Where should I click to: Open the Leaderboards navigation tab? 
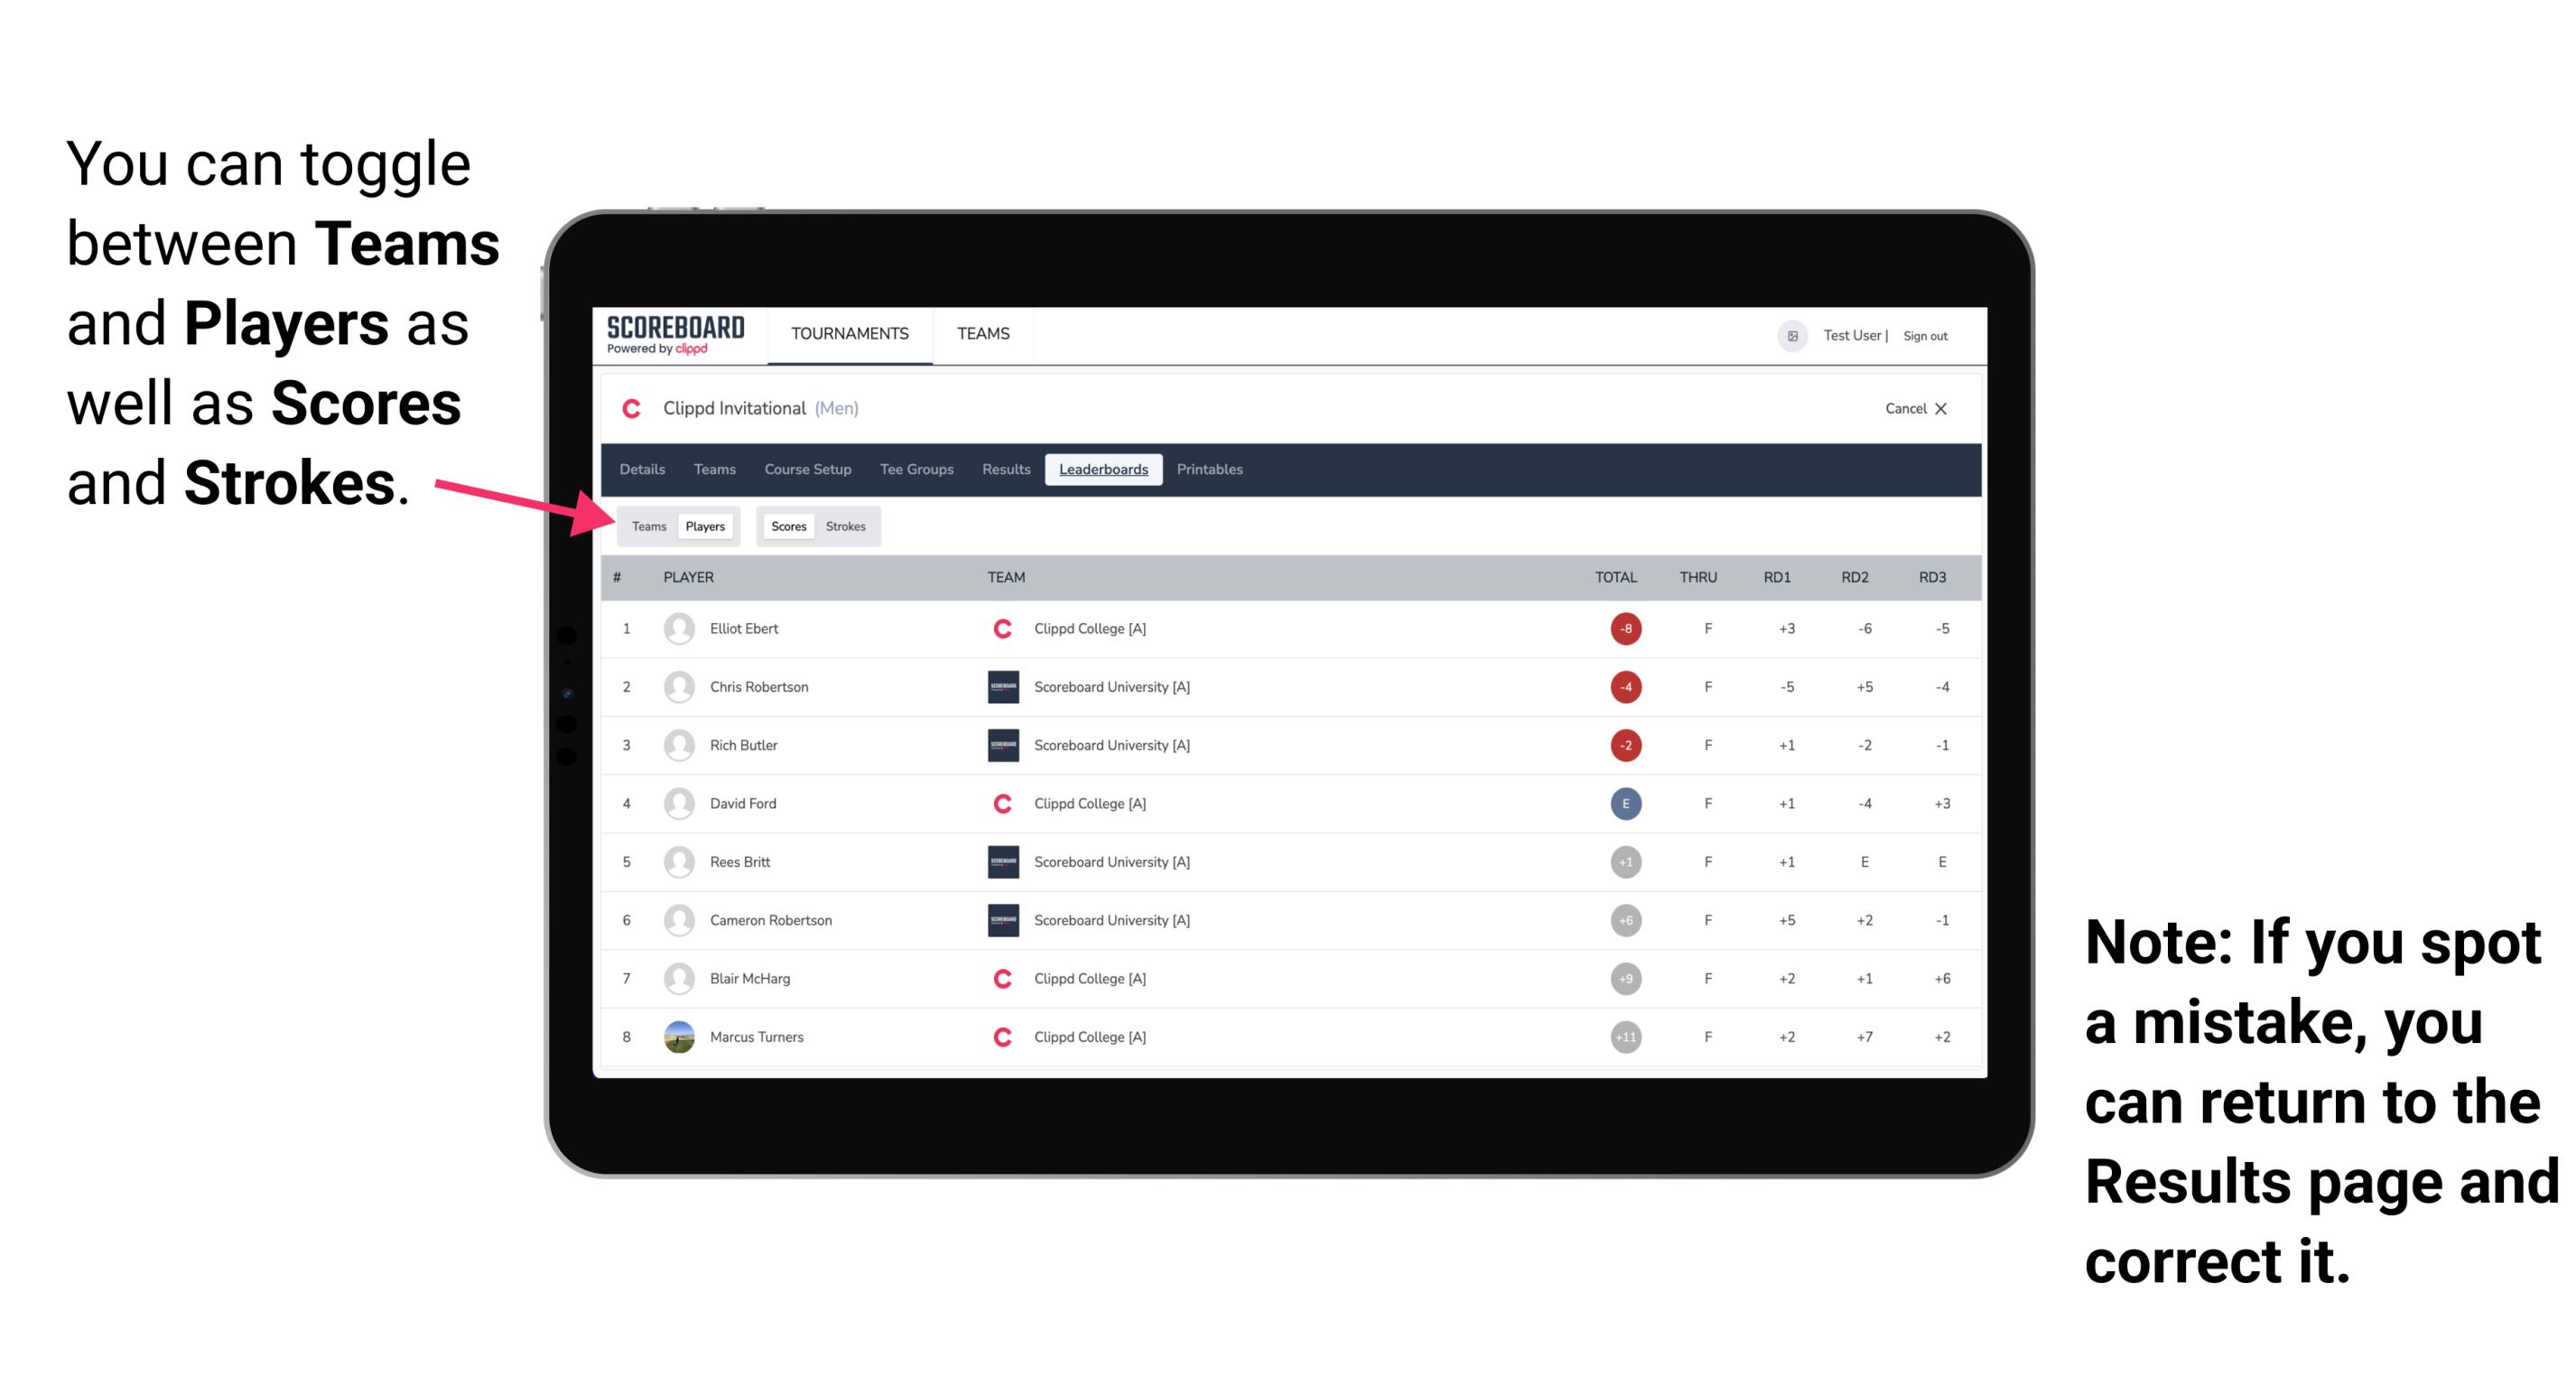click(x=1103, y=470)
